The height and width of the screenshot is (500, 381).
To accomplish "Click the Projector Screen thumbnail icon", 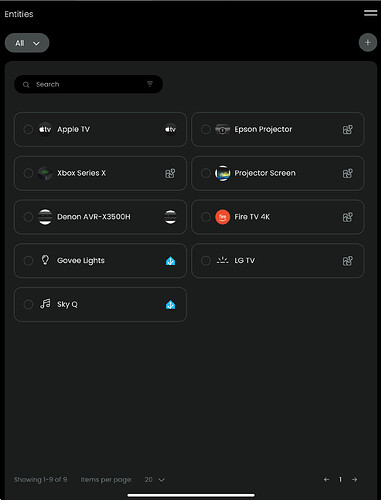I will pos(222,173).
